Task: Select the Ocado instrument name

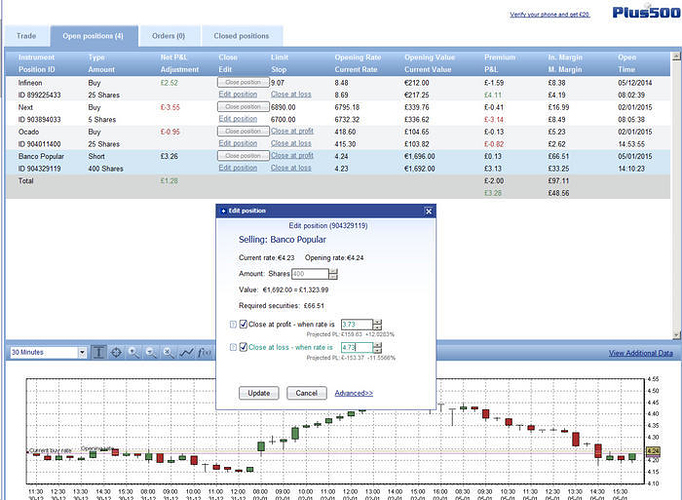Action: click(x=29, y=131)
